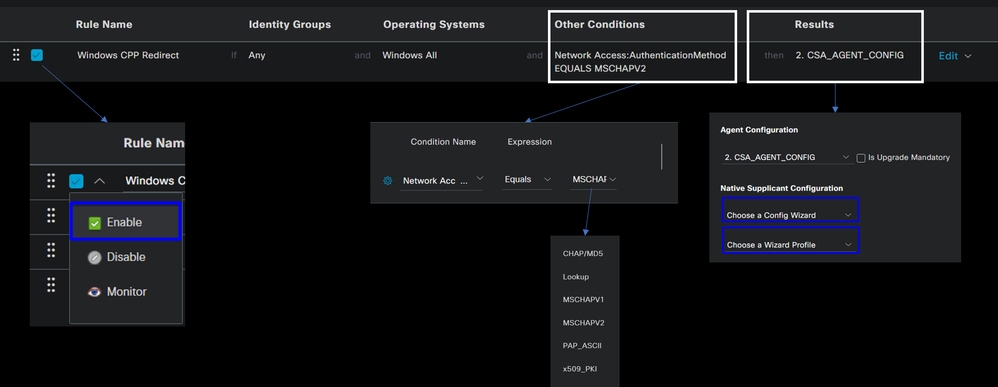Select Enable in the status menu
998x387 pixels.
point(125,222)
